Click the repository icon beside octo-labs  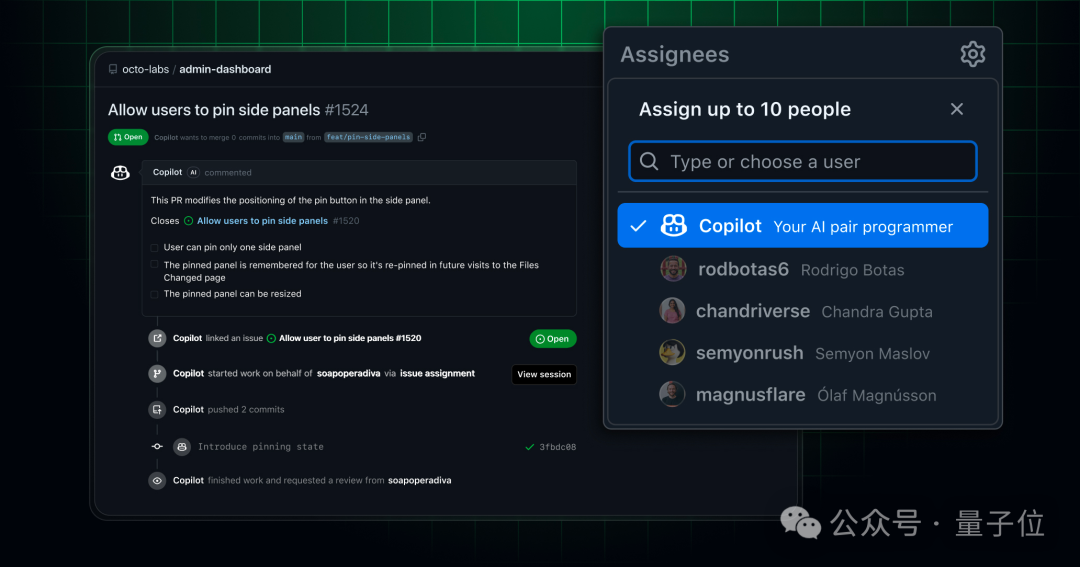coord(113,69)
